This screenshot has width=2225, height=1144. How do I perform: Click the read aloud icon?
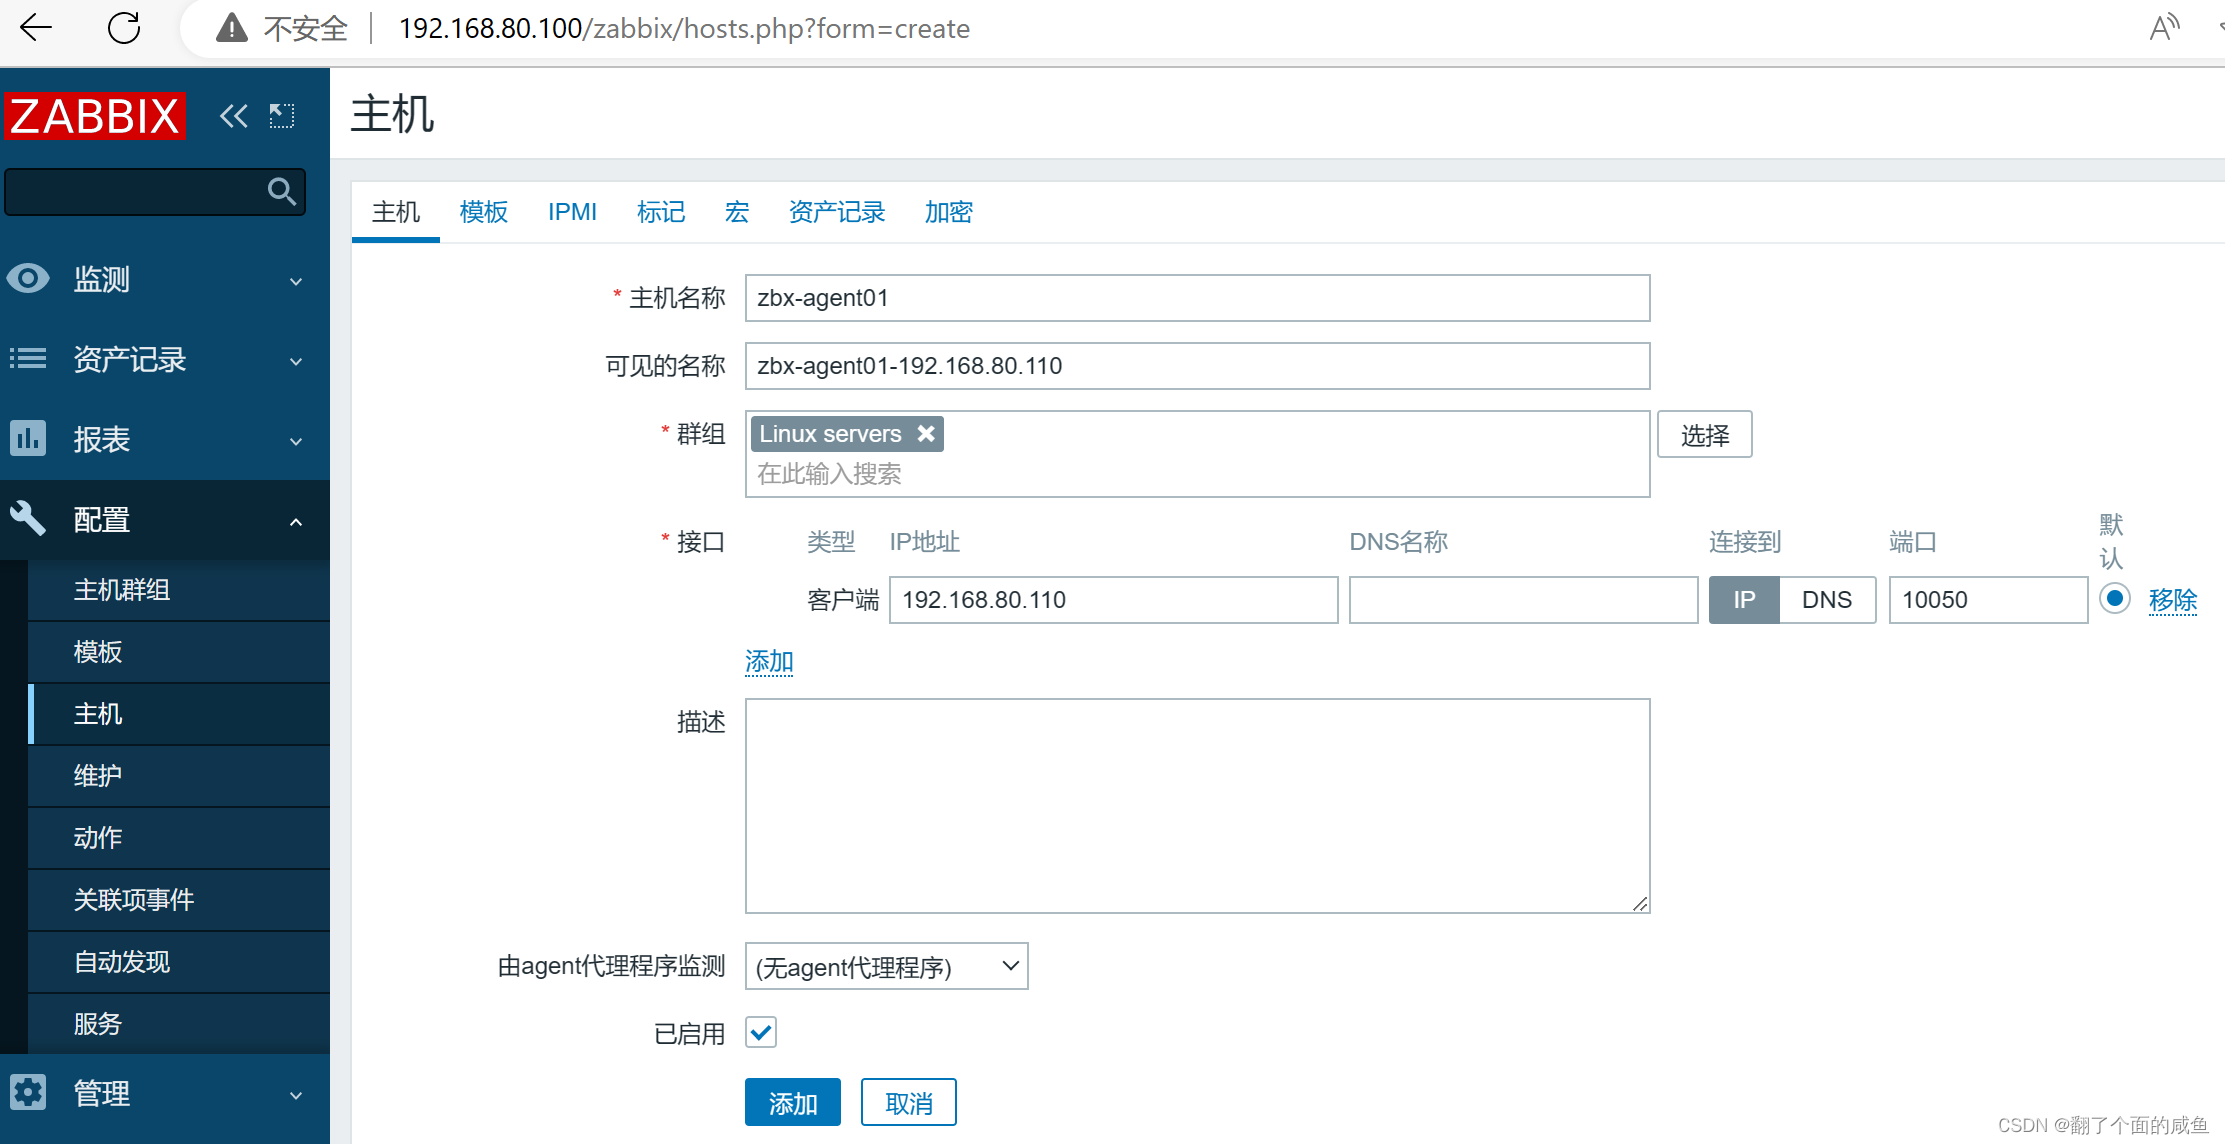coord(2163,28)
